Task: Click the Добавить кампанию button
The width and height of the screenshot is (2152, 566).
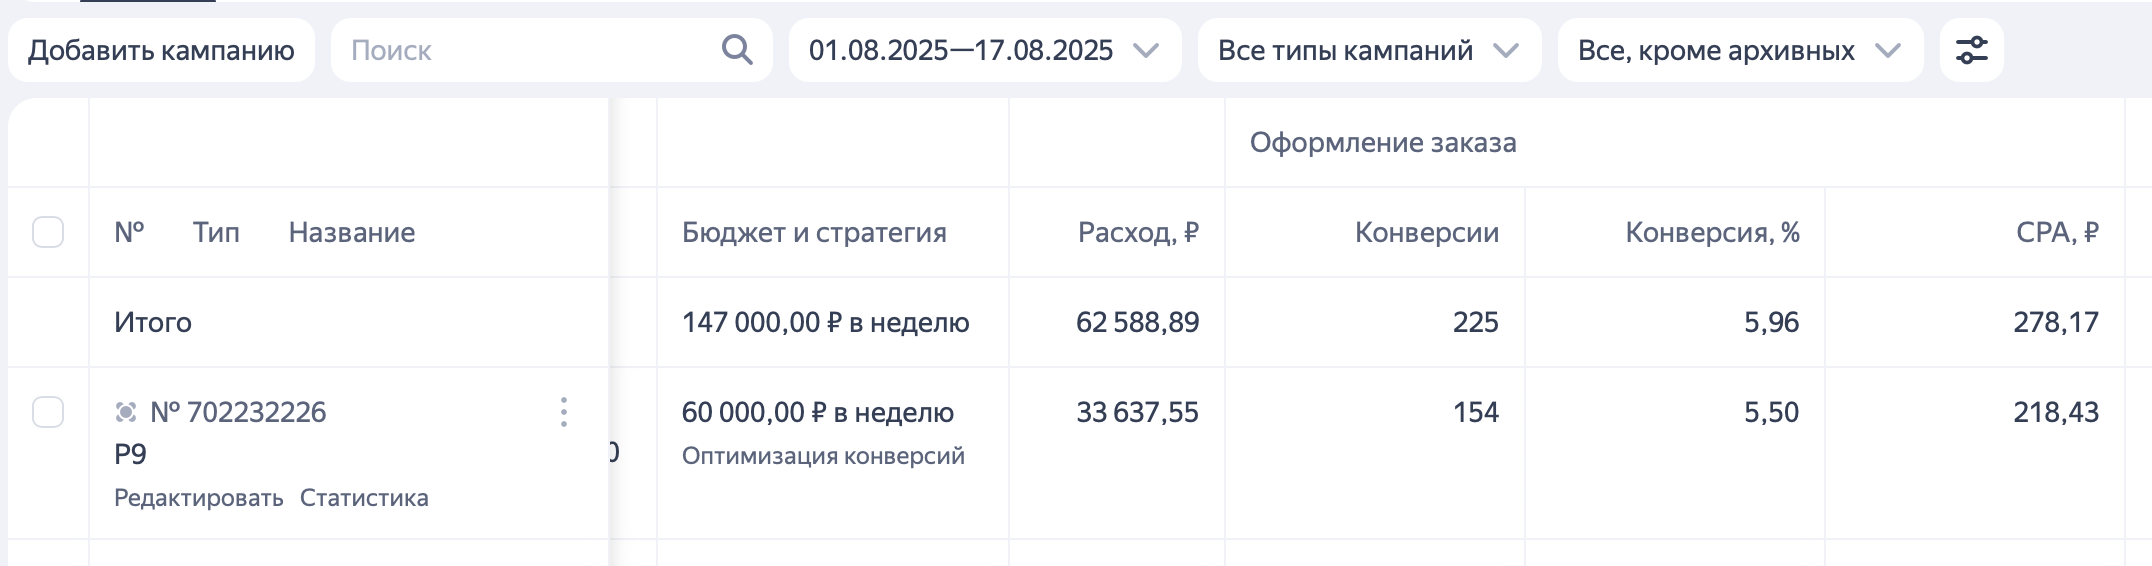Action: tap(161, 50)
